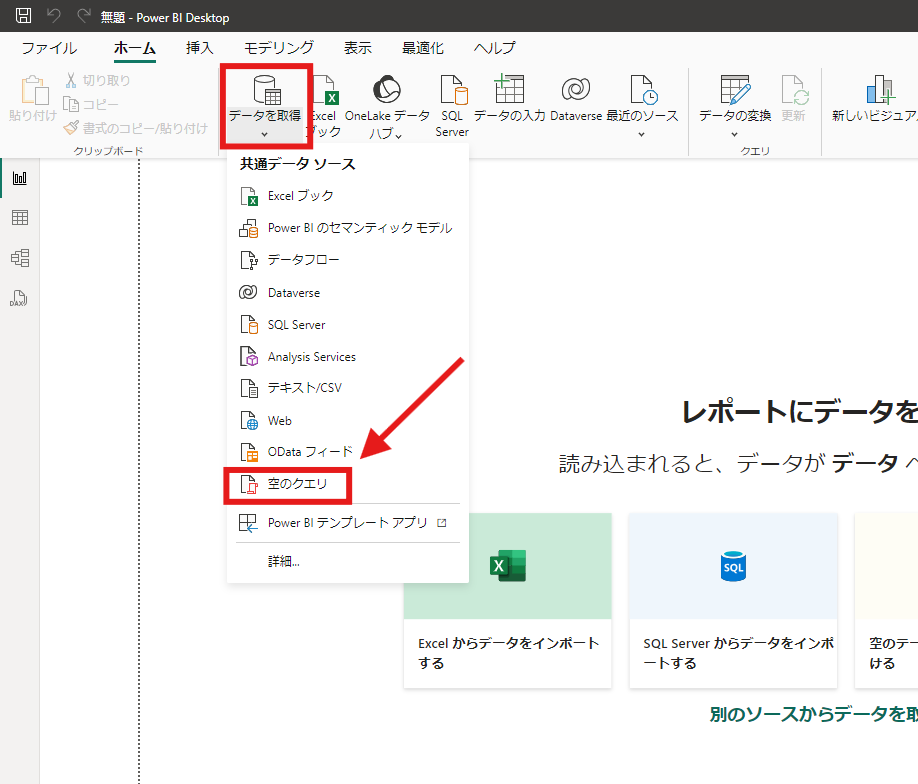This screenshot has width=918, height=784.
Task: Click 書式のコピー/貼り付け format painter
Action: tap(136, 128)
